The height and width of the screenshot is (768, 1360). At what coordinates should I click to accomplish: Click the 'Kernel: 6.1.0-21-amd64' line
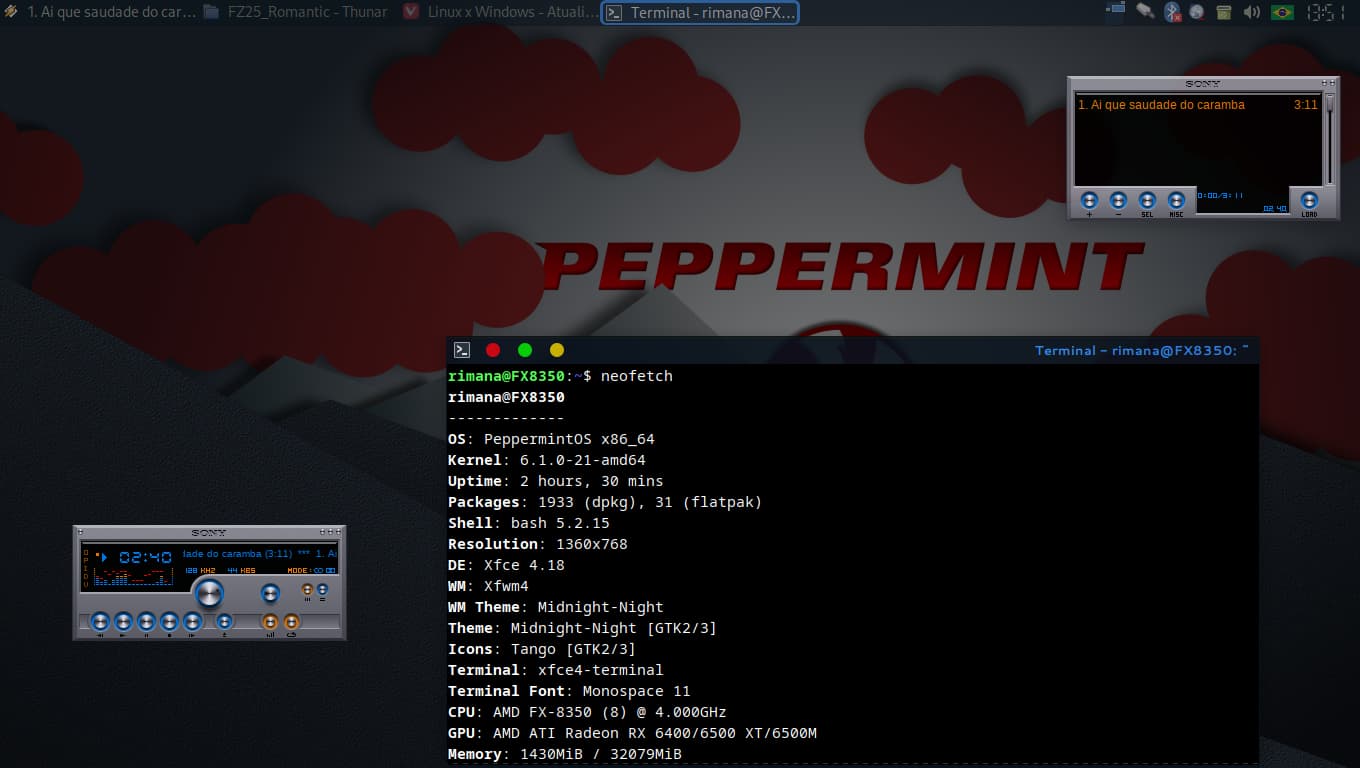pyautogui.click(x=547, y=460)
